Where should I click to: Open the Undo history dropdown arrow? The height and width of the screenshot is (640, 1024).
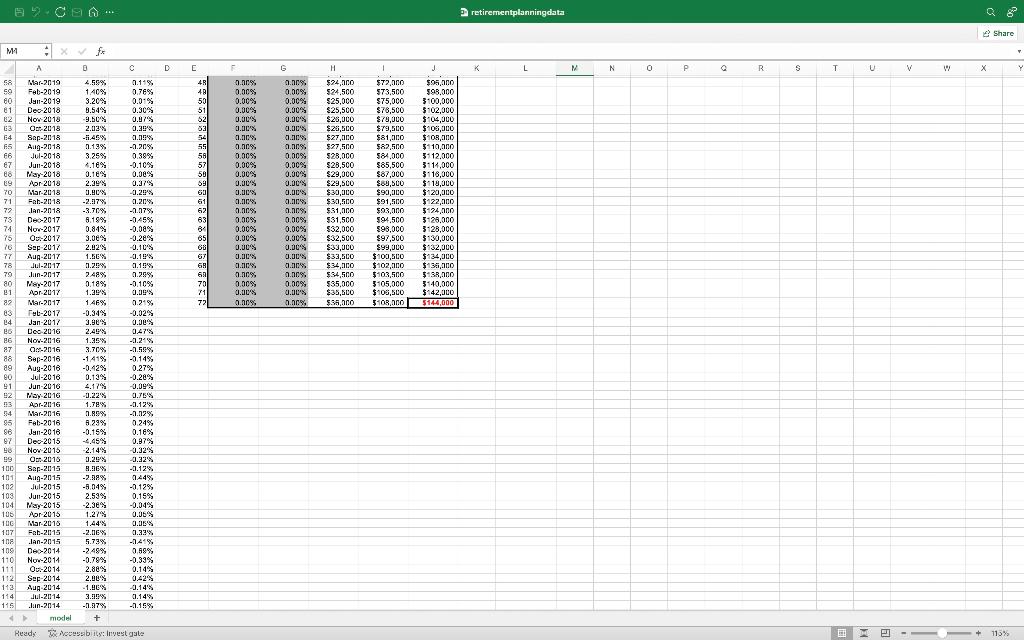[x=47, y=12]
